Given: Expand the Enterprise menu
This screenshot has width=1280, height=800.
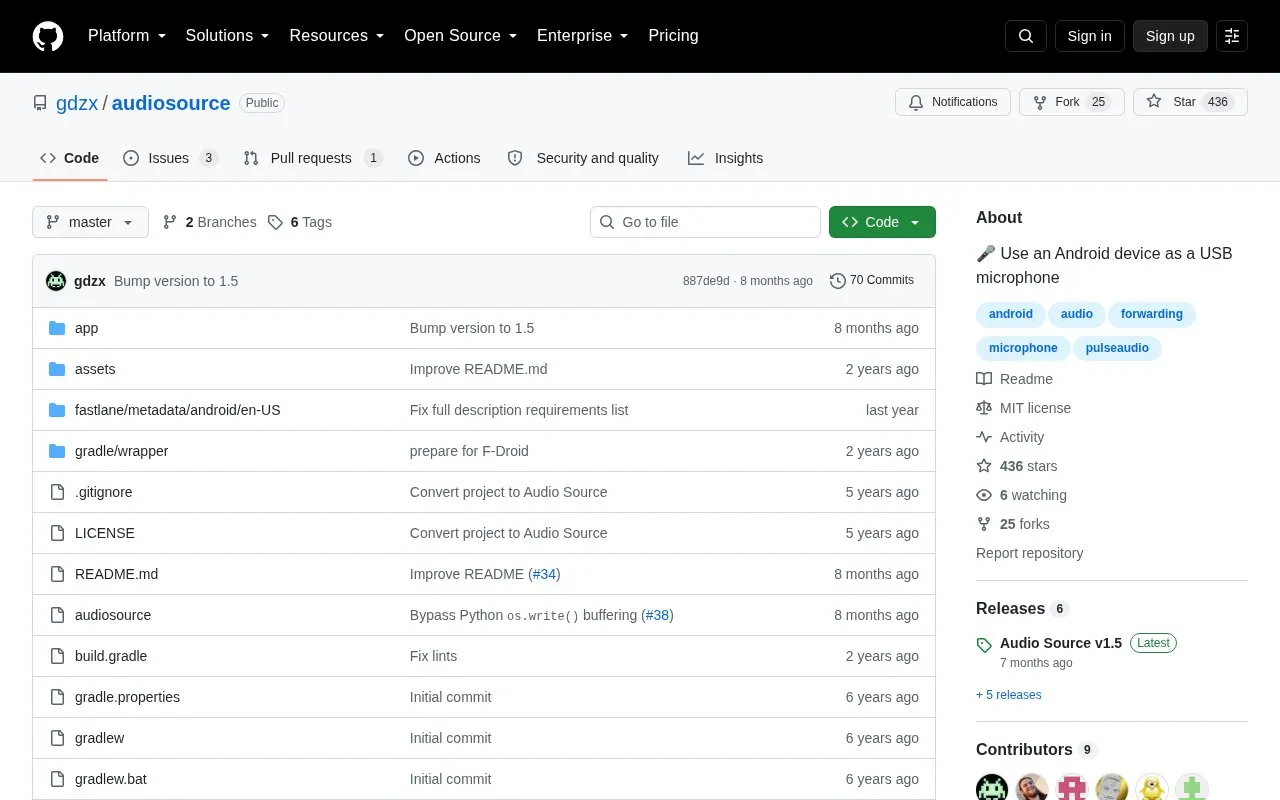Looking at the screenshot, I should (583, 36).
